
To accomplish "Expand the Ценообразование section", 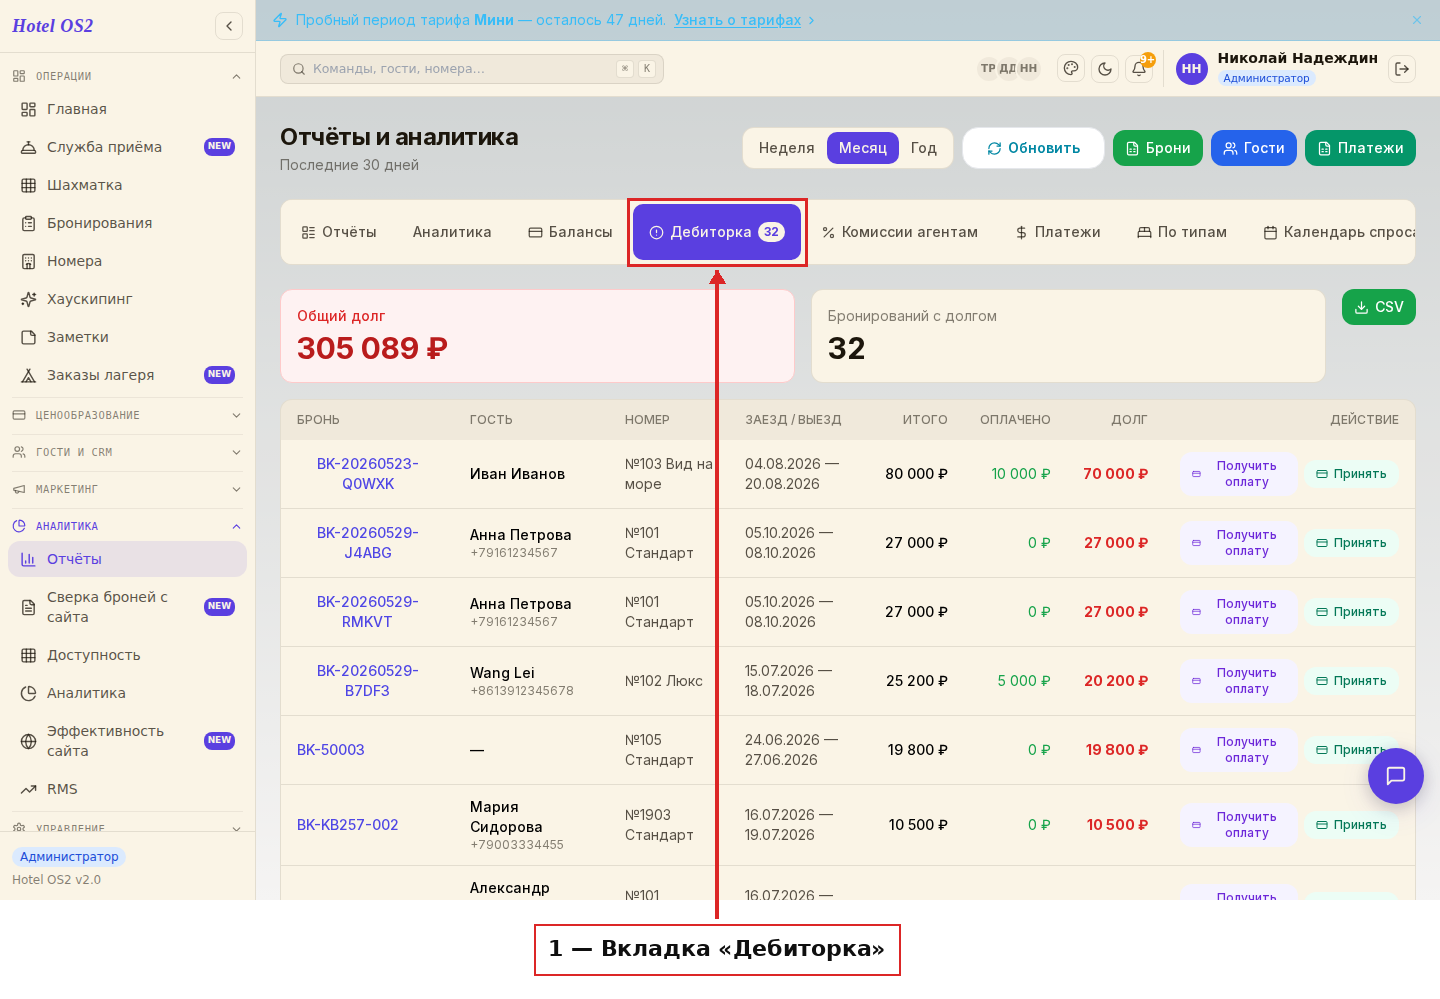I will (x=128, y=415).
